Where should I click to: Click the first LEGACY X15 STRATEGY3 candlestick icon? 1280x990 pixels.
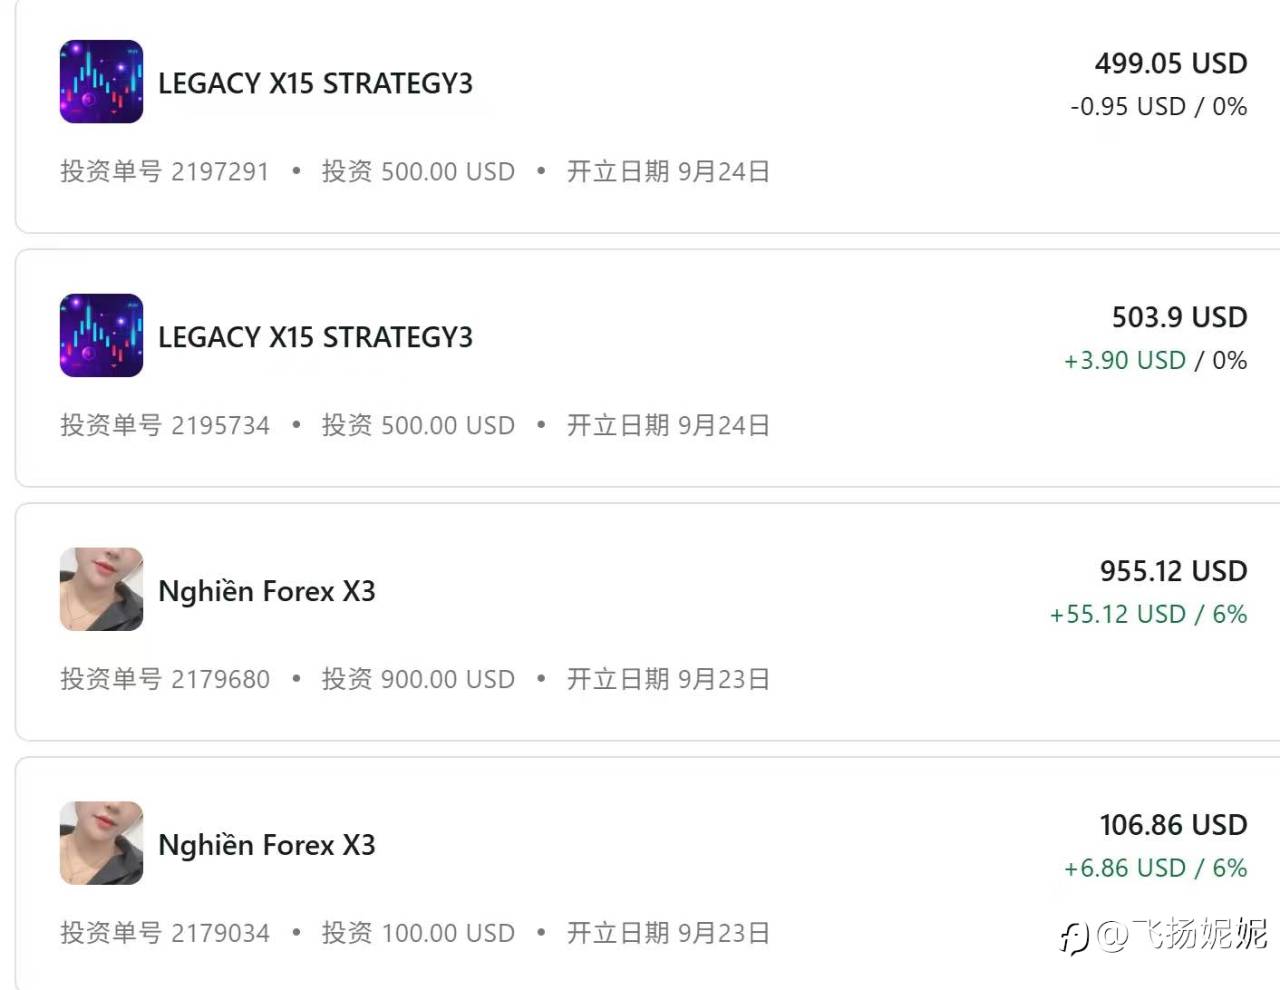(x=101, y=82)
